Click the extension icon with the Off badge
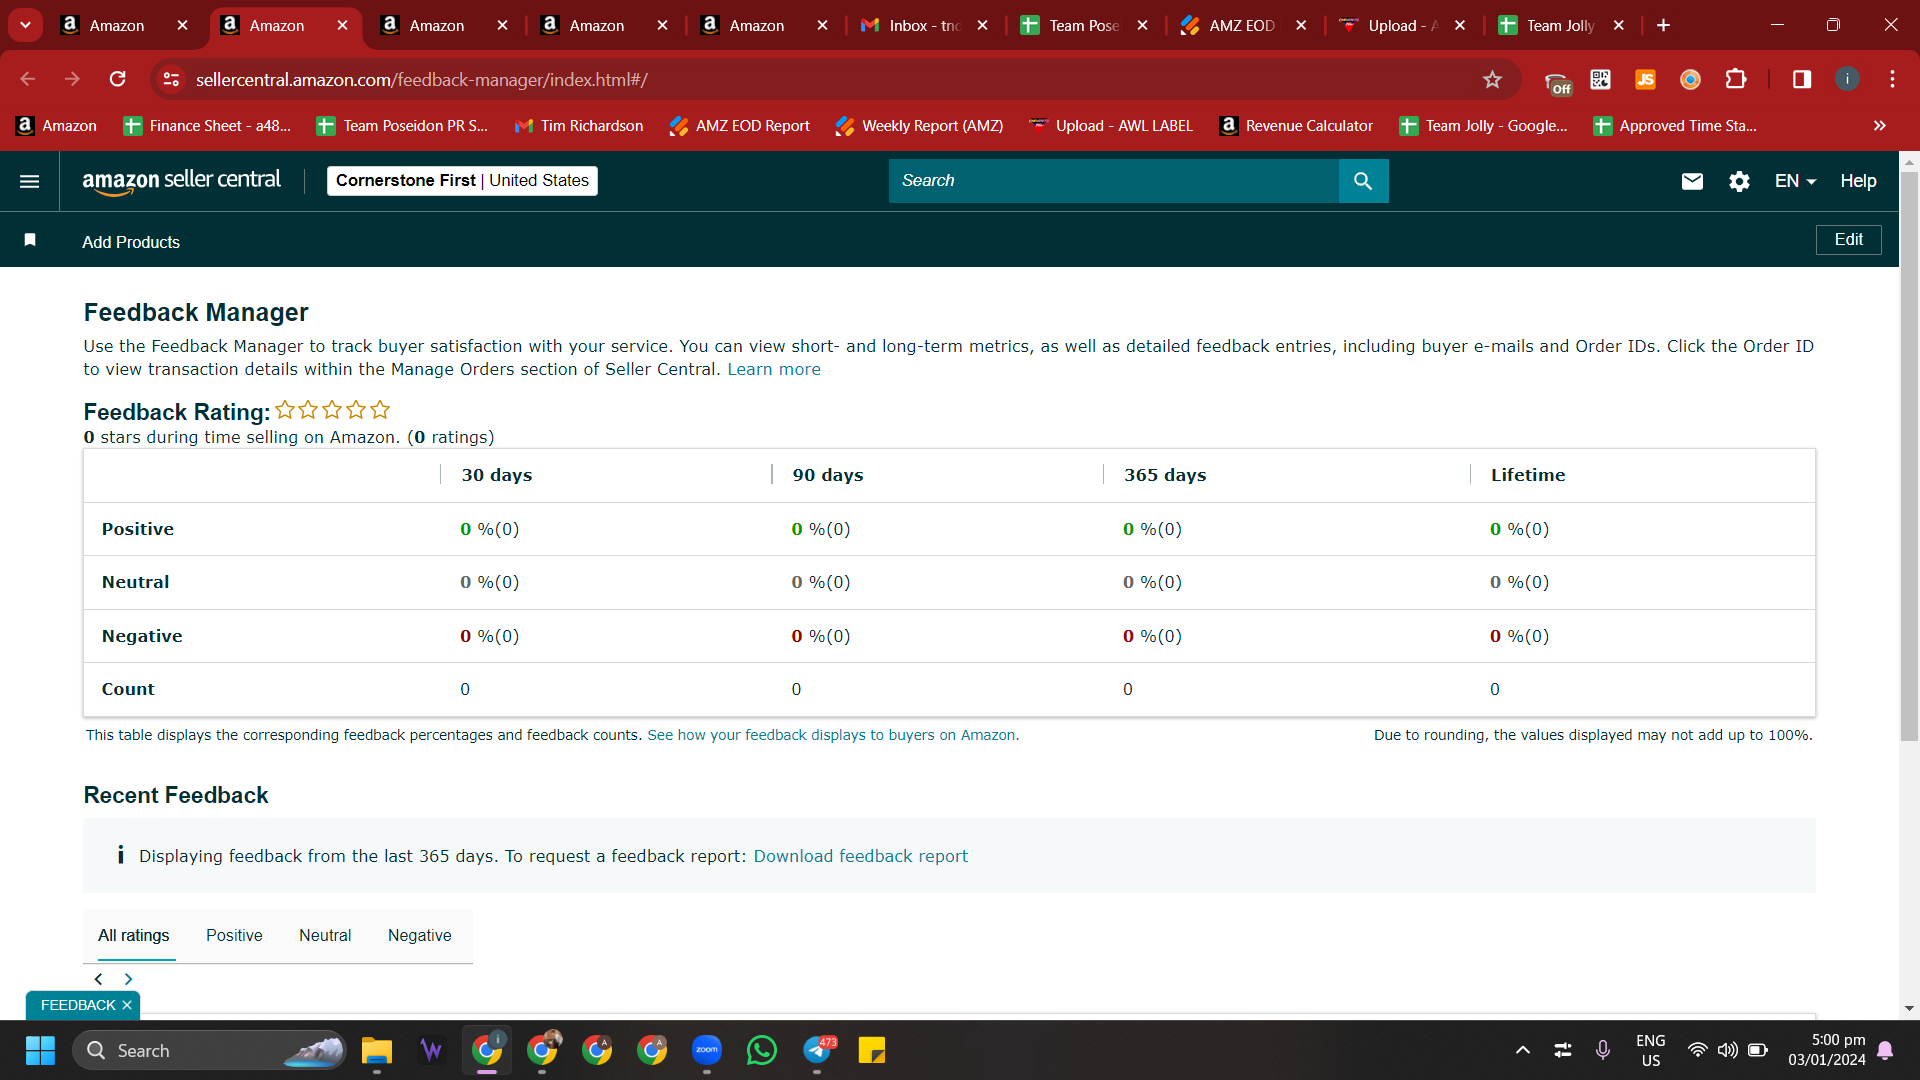The width and height of the screenshot is (1920, 1080). coord(1557,82)
